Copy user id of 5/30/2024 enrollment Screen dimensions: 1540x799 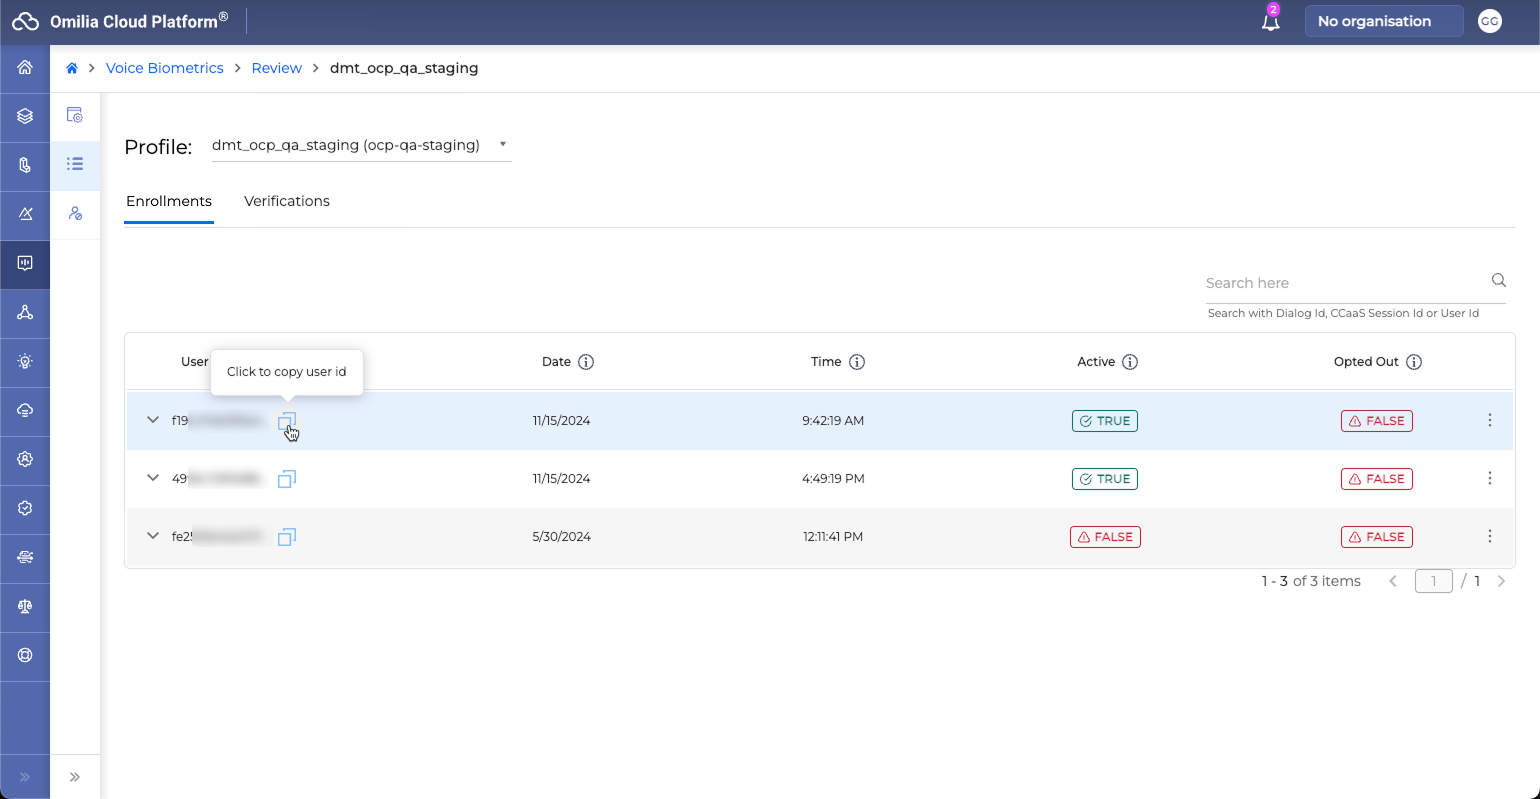(287, 537)
